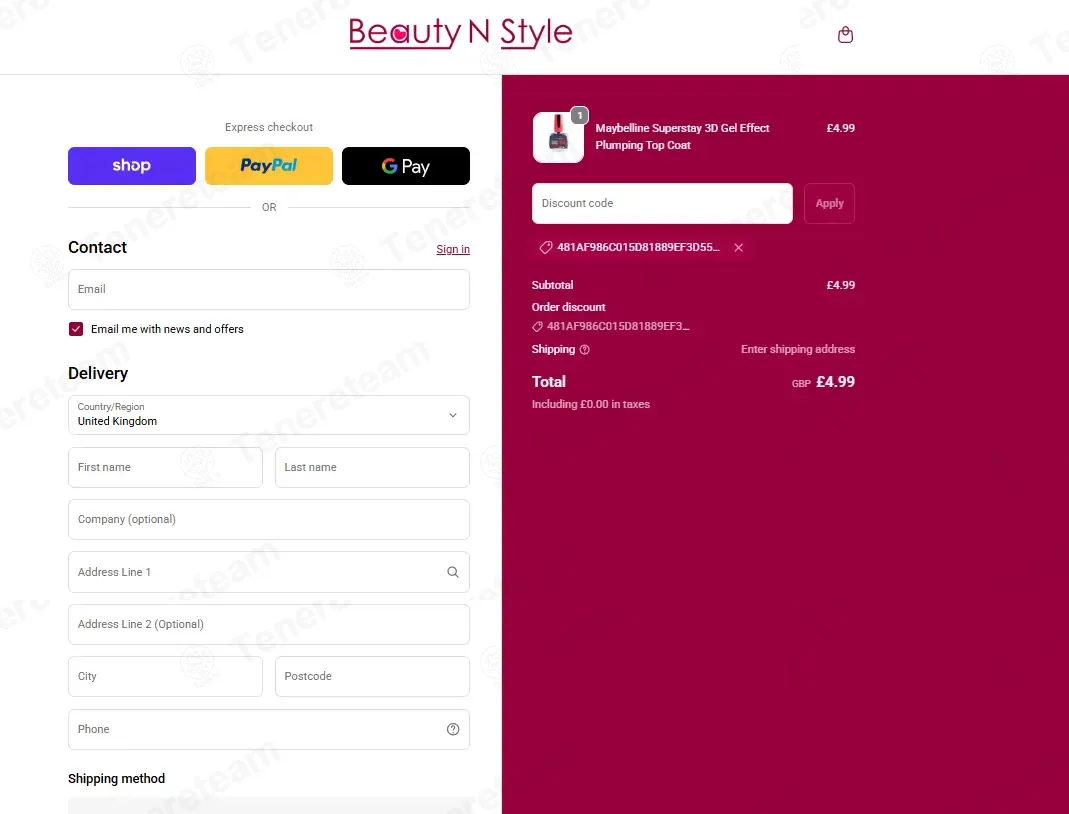The width and height of the screenshot is (1069, 814).
Task: Pay with Shop Pay button
Action: click(x=132, y=166)
